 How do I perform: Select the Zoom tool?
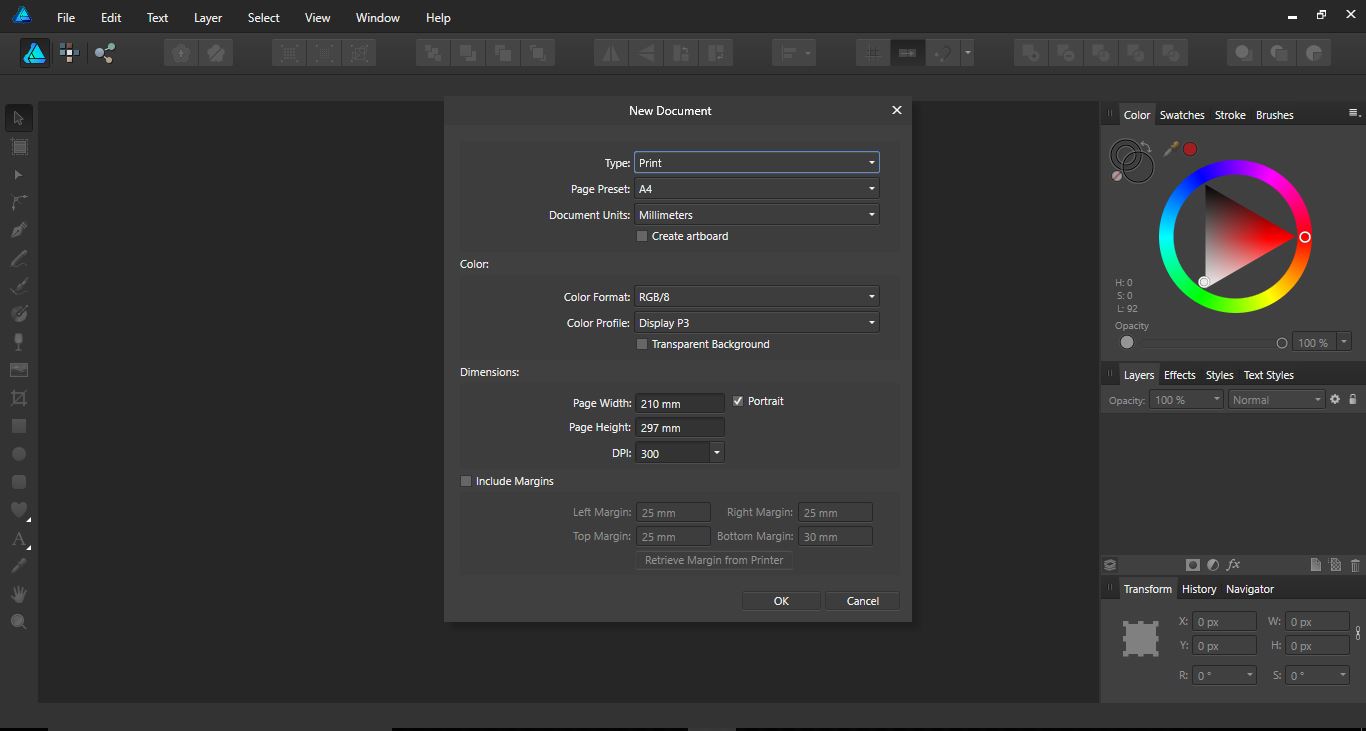point(18,621)
